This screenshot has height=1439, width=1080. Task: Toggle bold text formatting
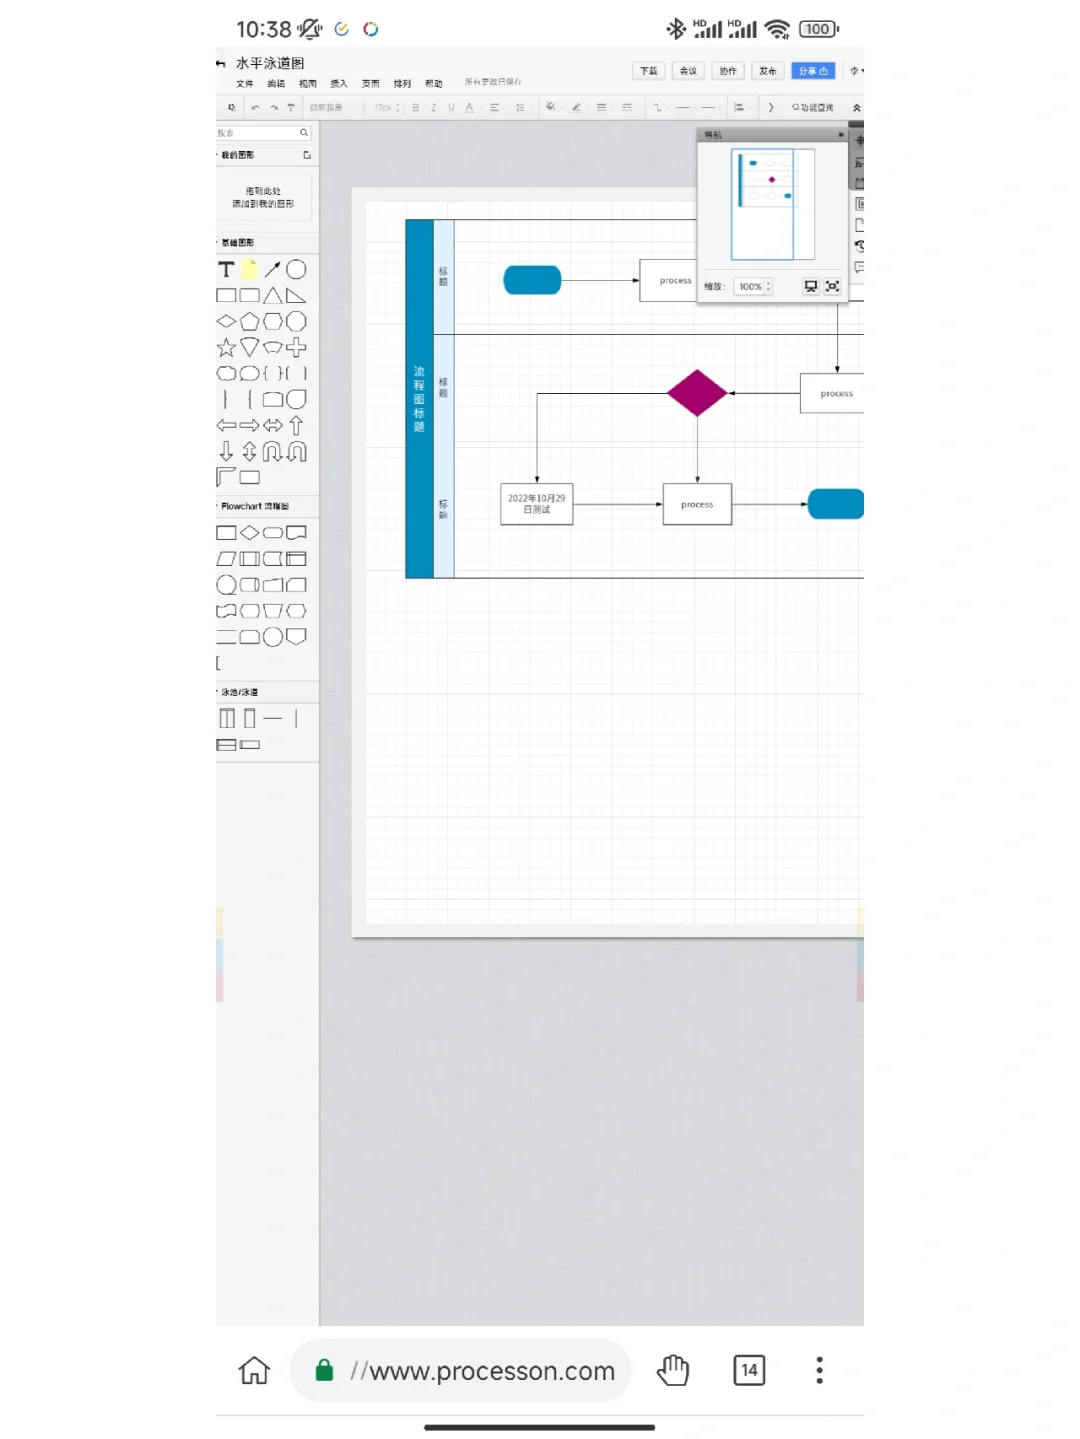click(x=415, y=107)
